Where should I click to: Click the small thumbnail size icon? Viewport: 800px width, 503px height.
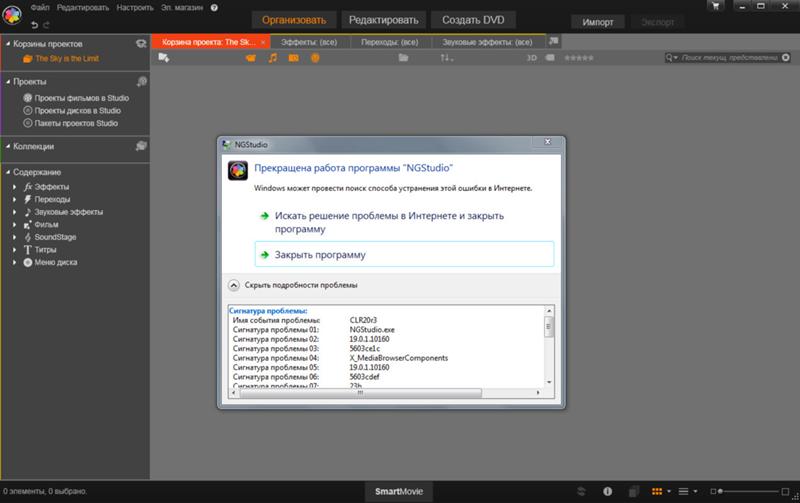713,491
